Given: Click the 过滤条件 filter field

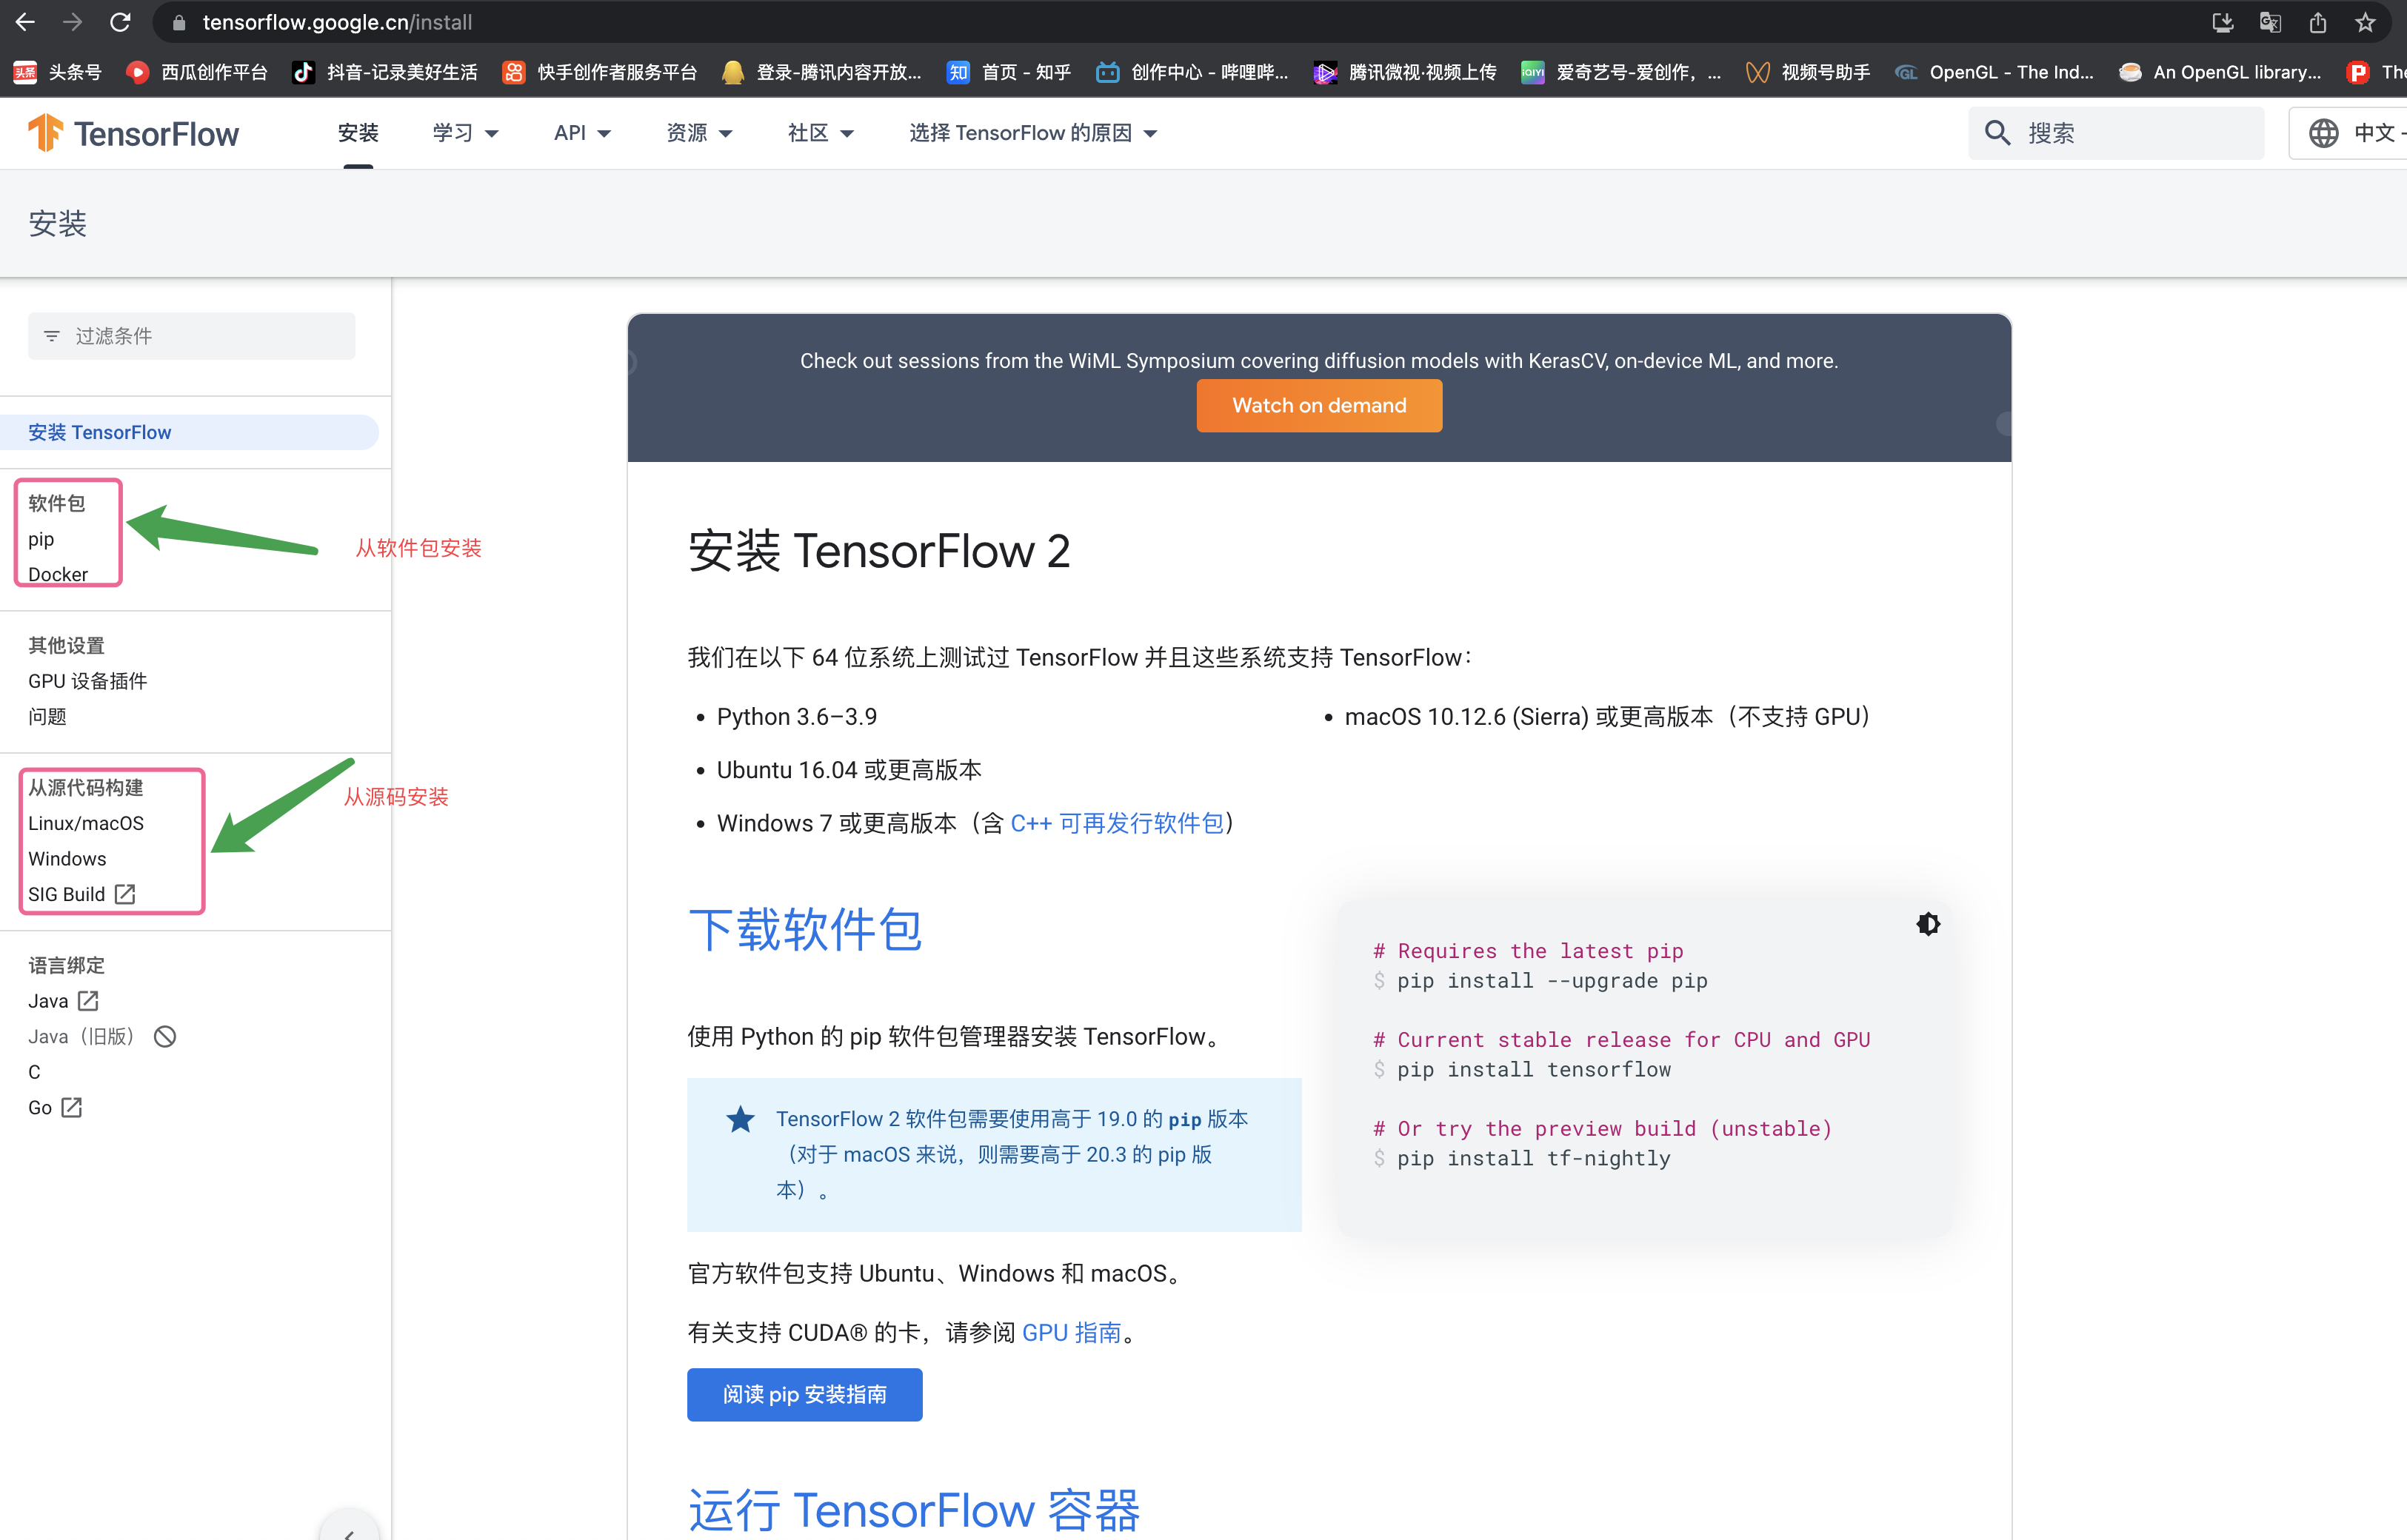Looking at the screenshot, I should 192,336.
